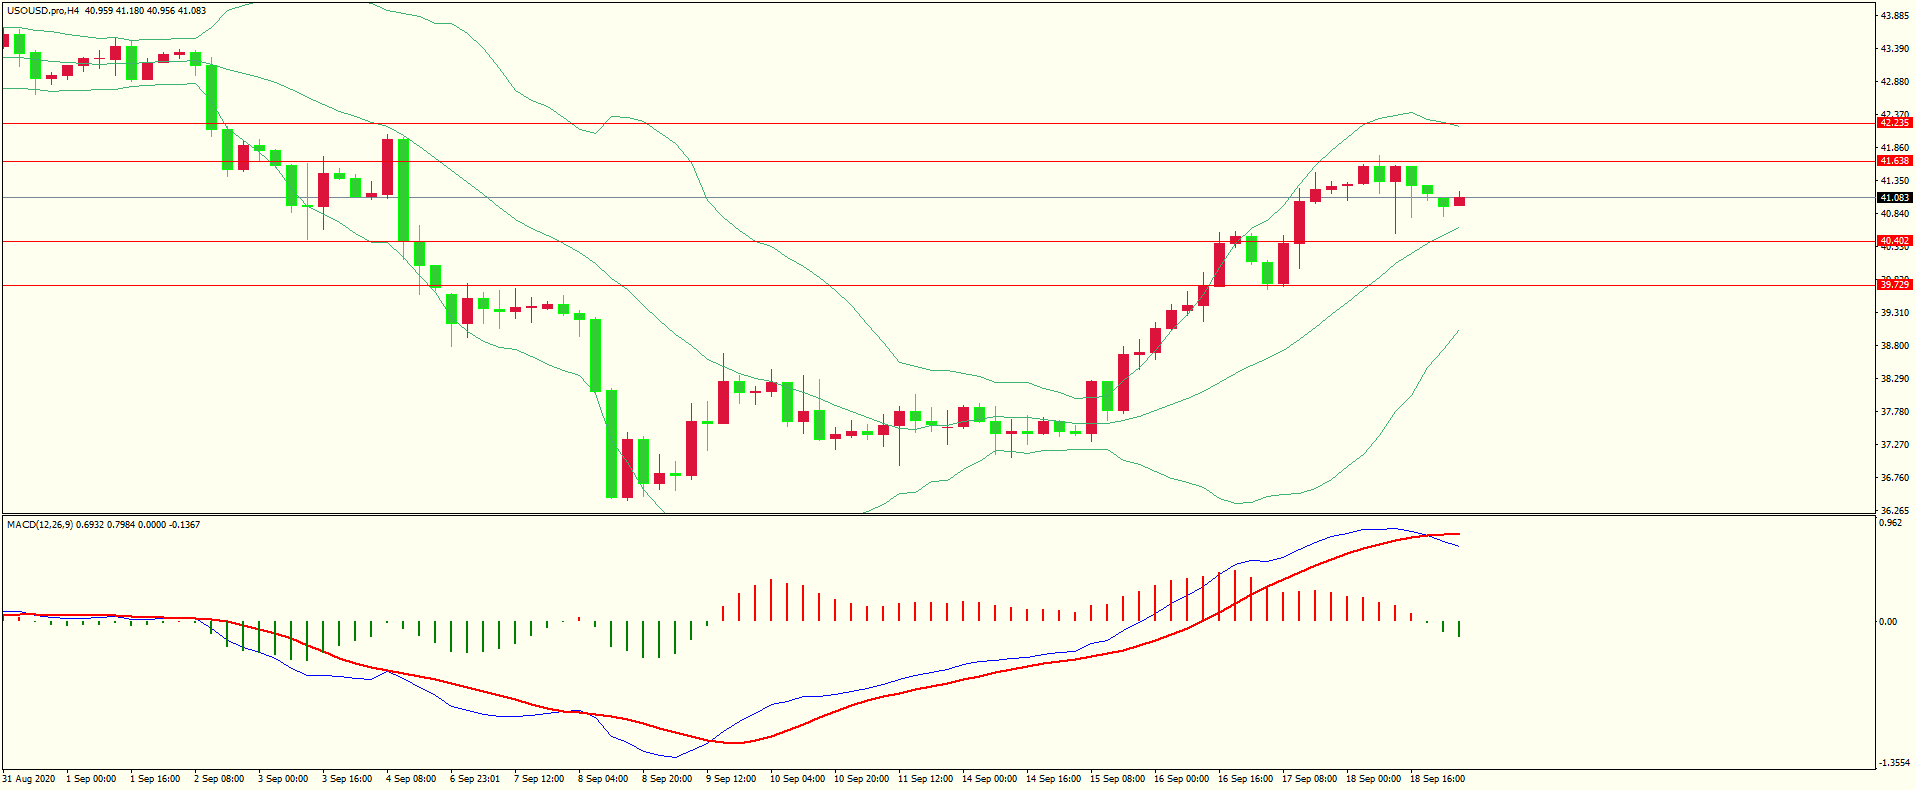Click the 36.760 value on price axis
The image size is (1916, 790).
(1894, 478)
